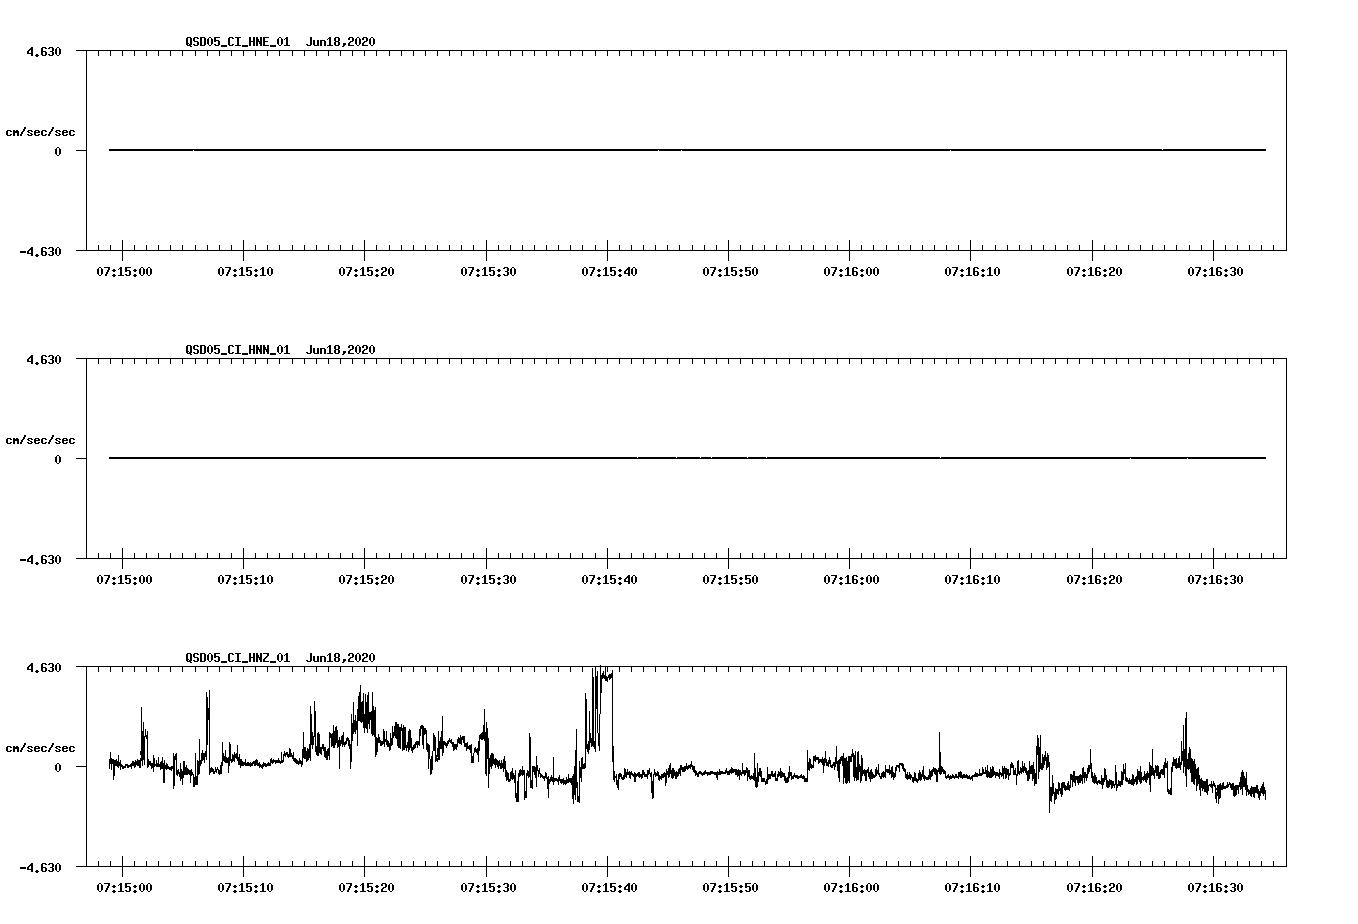Click the -4.630 lower axis value of HNN plot

coord(41,559)
